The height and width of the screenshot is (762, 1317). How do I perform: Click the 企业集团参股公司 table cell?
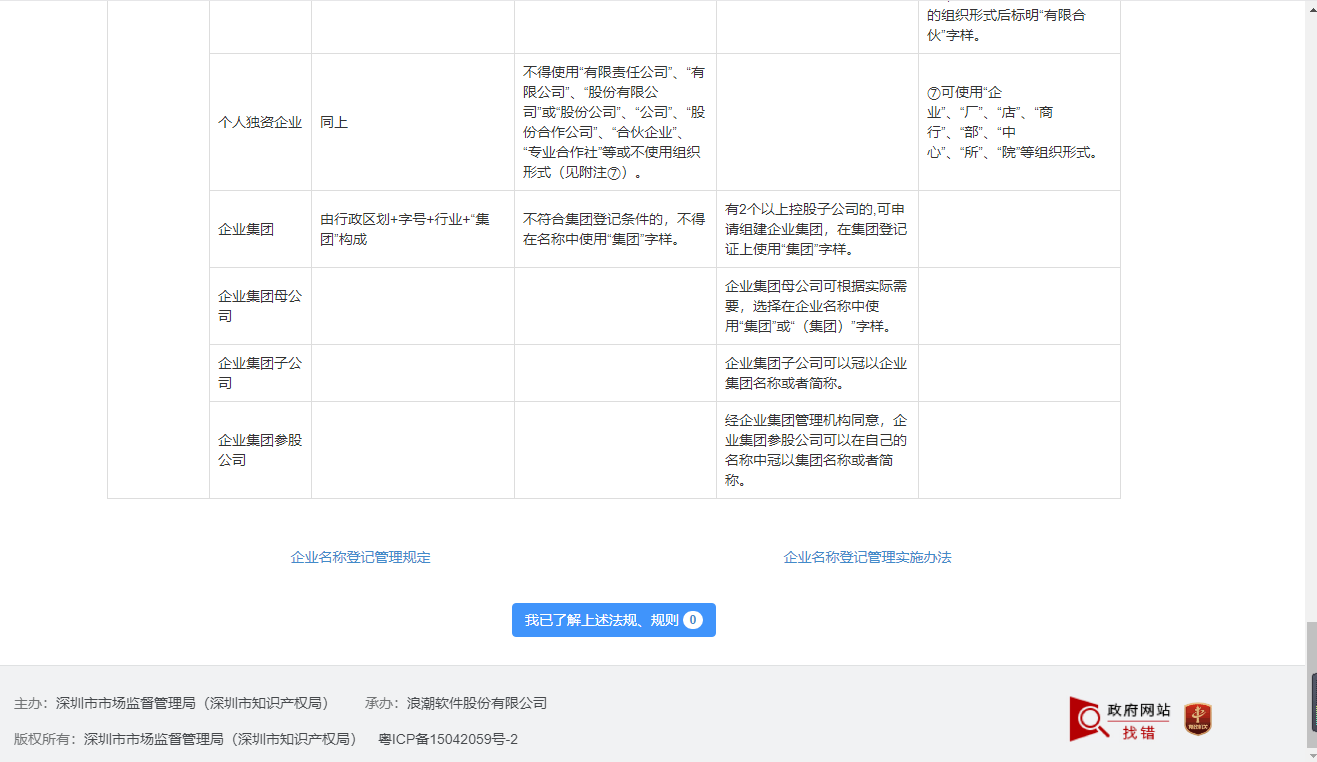pyautogui.click(x=260, y=449)
